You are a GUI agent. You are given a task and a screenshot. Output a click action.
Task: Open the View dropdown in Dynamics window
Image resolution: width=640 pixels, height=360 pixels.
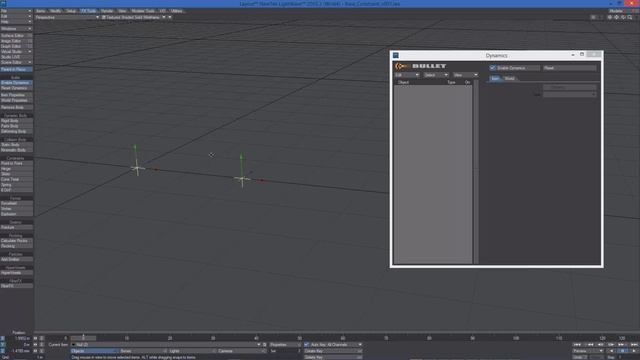click(x=465, y=75)
